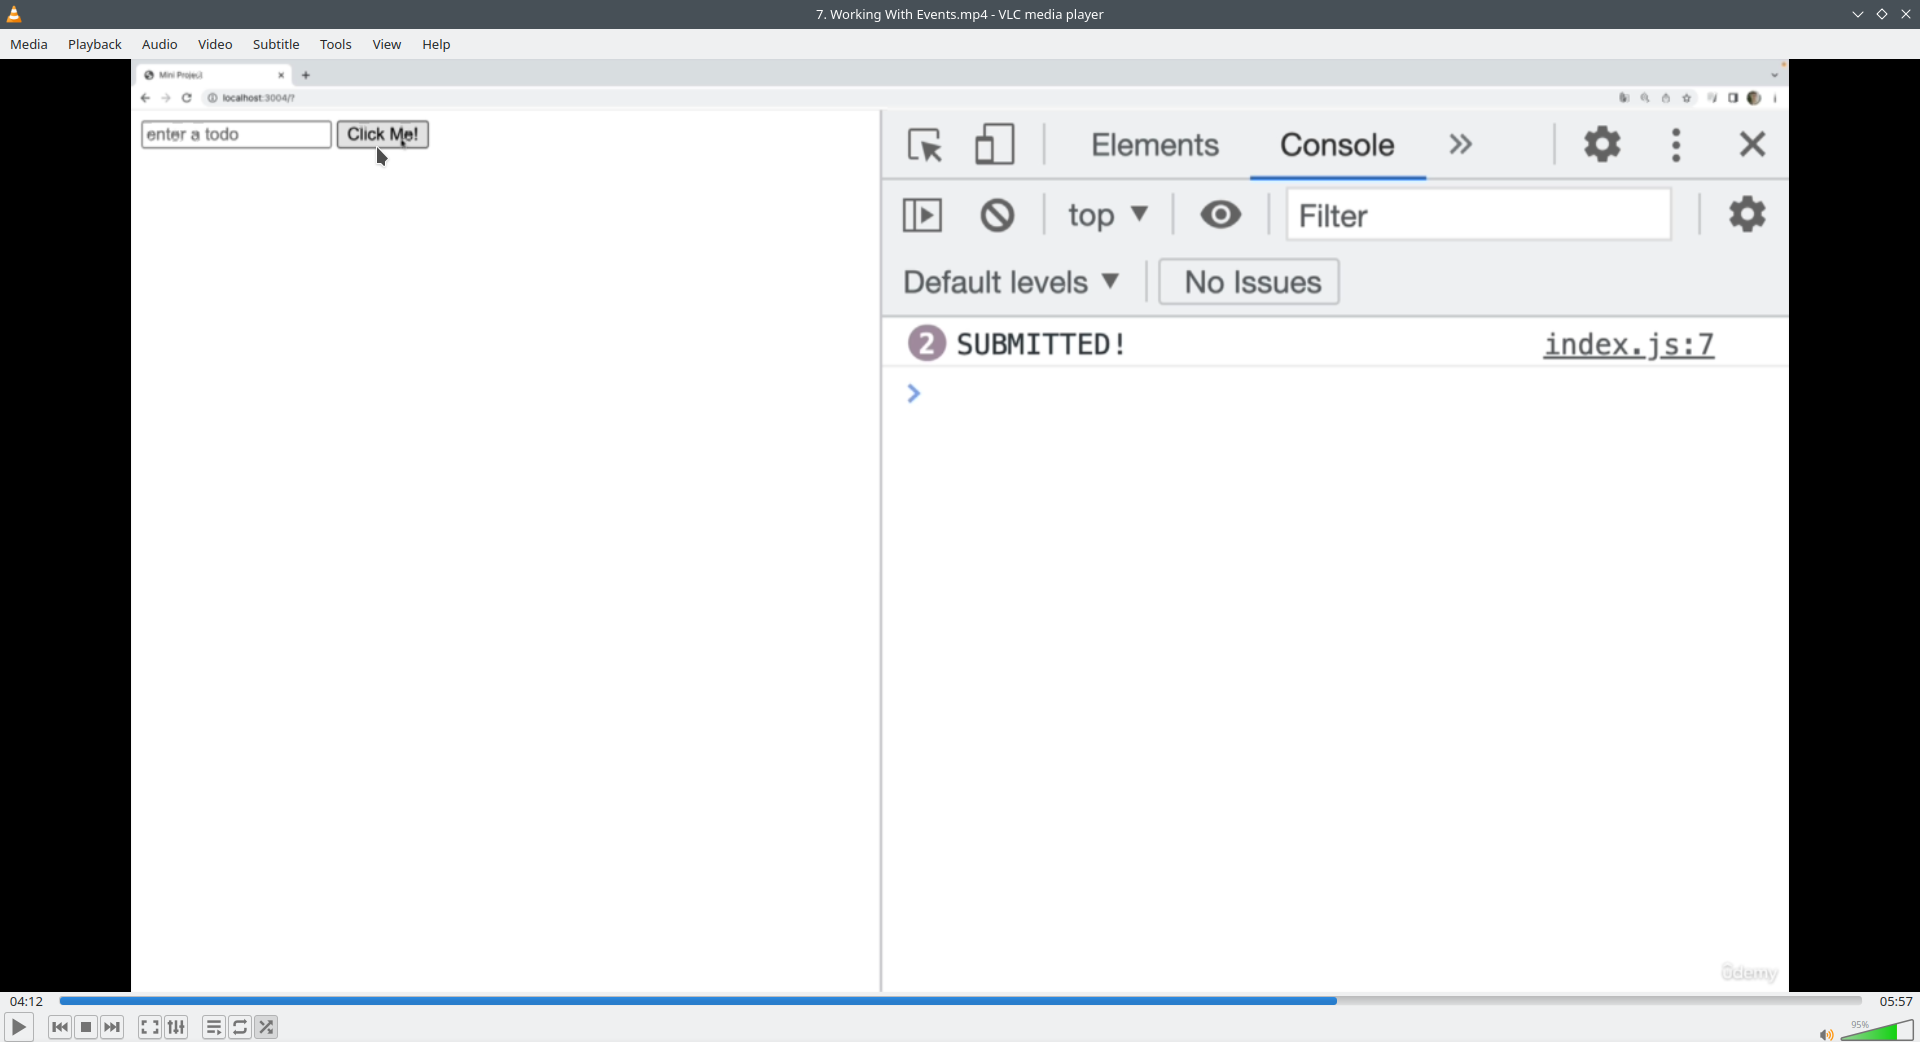Viewport: 1920px width, 1042px height.
Task: Open VLC extended settings
Action: 177,1027
